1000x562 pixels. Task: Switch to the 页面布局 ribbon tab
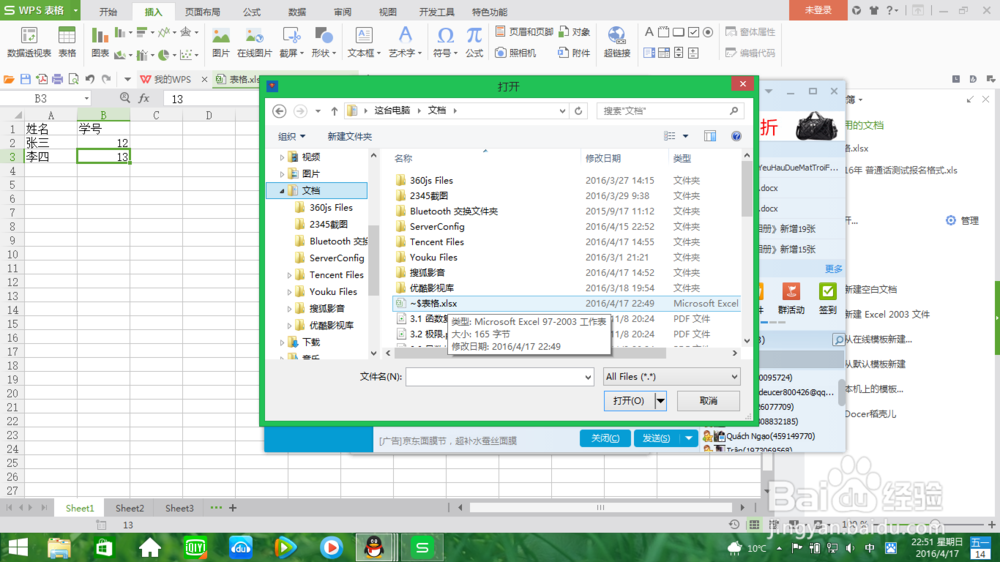pos(202,11)
